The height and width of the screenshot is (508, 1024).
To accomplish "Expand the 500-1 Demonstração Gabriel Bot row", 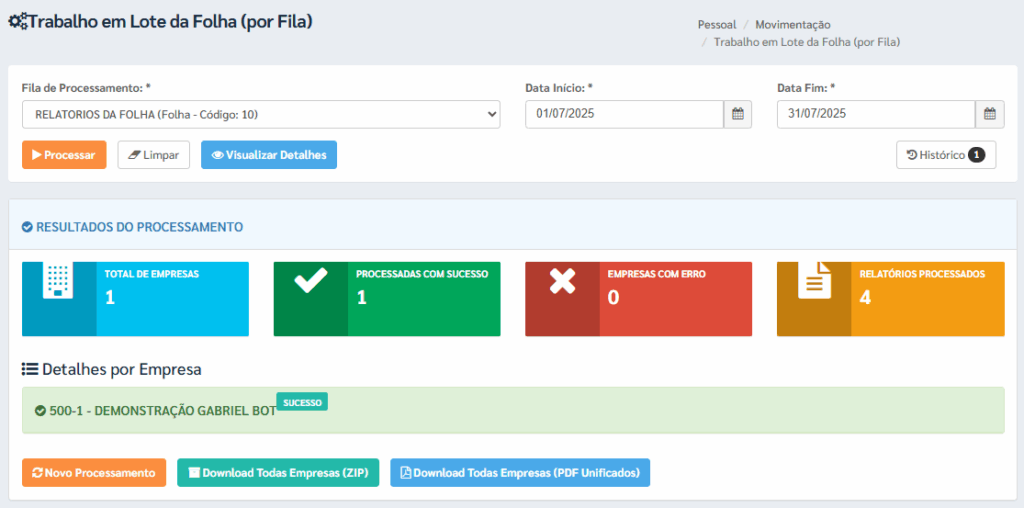I will (155, 411).
